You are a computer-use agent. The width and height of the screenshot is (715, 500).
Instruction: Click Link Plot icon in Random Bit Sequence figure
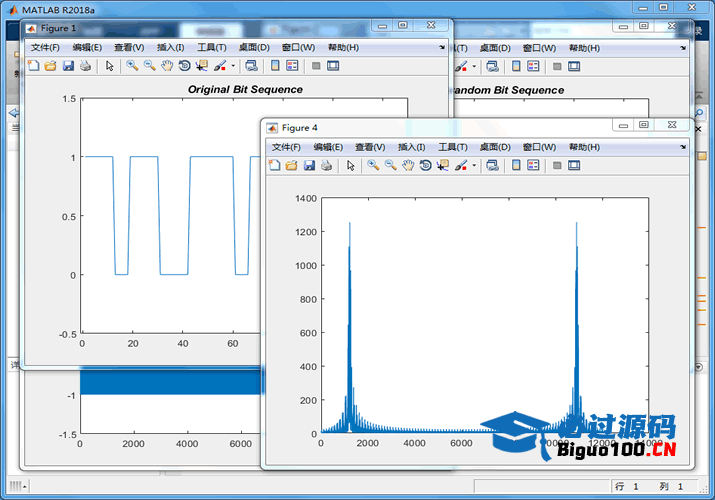(492, 66)
